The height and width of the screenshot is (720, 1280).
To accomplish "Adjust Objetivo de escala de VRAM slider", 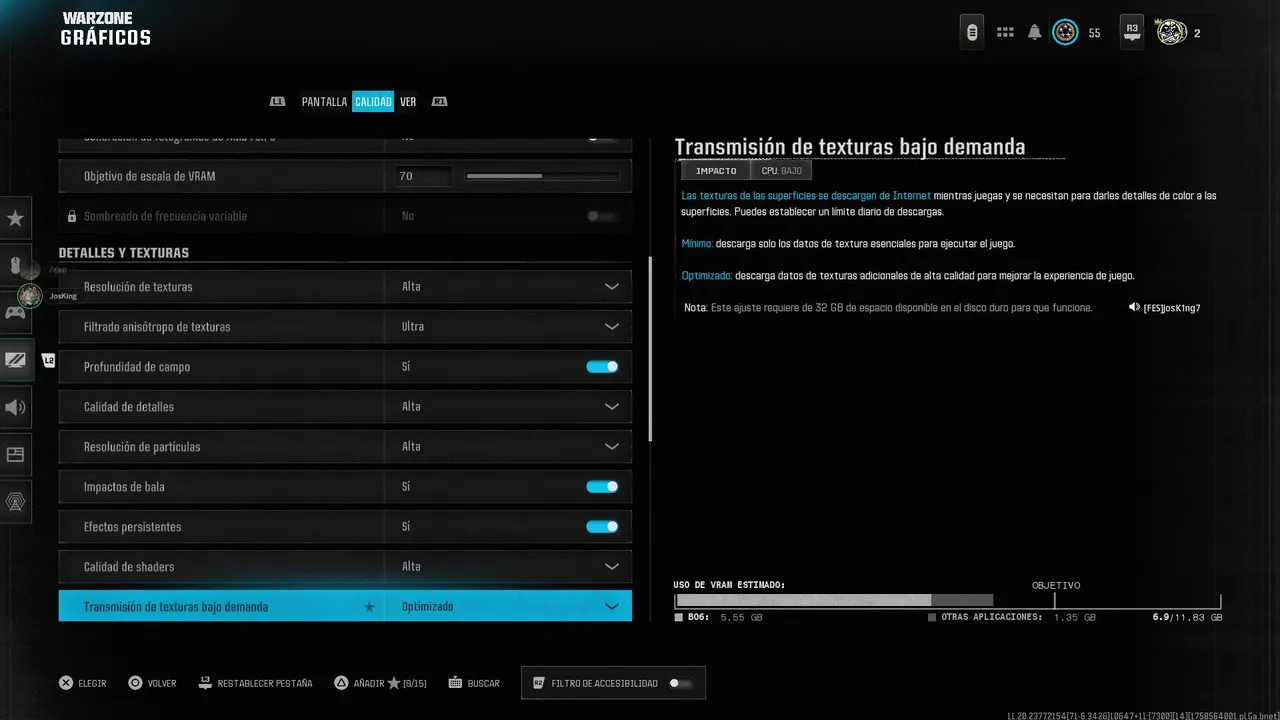I will coord(544,176).
